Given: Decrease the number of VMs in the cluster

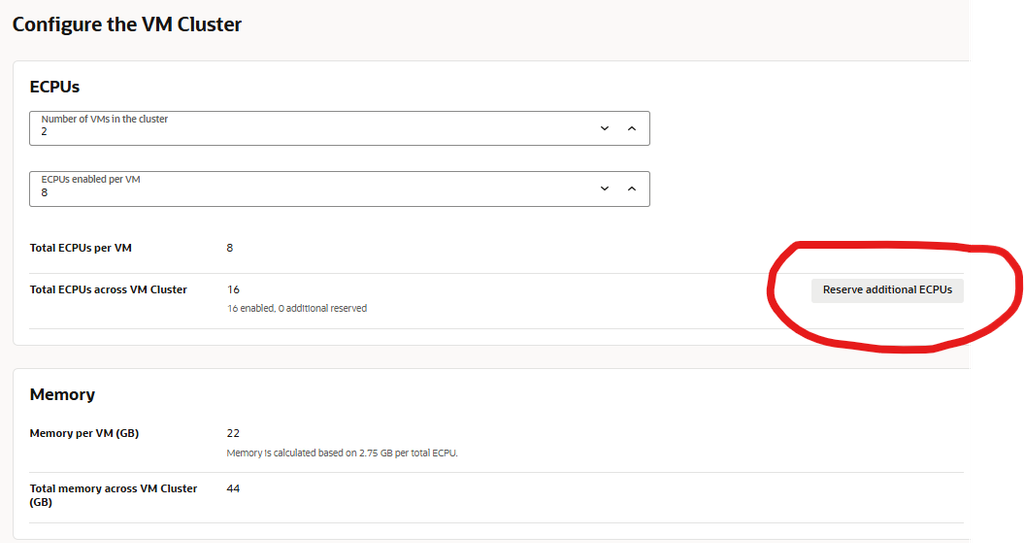Looking at the screenshot, I should point(605,128).
